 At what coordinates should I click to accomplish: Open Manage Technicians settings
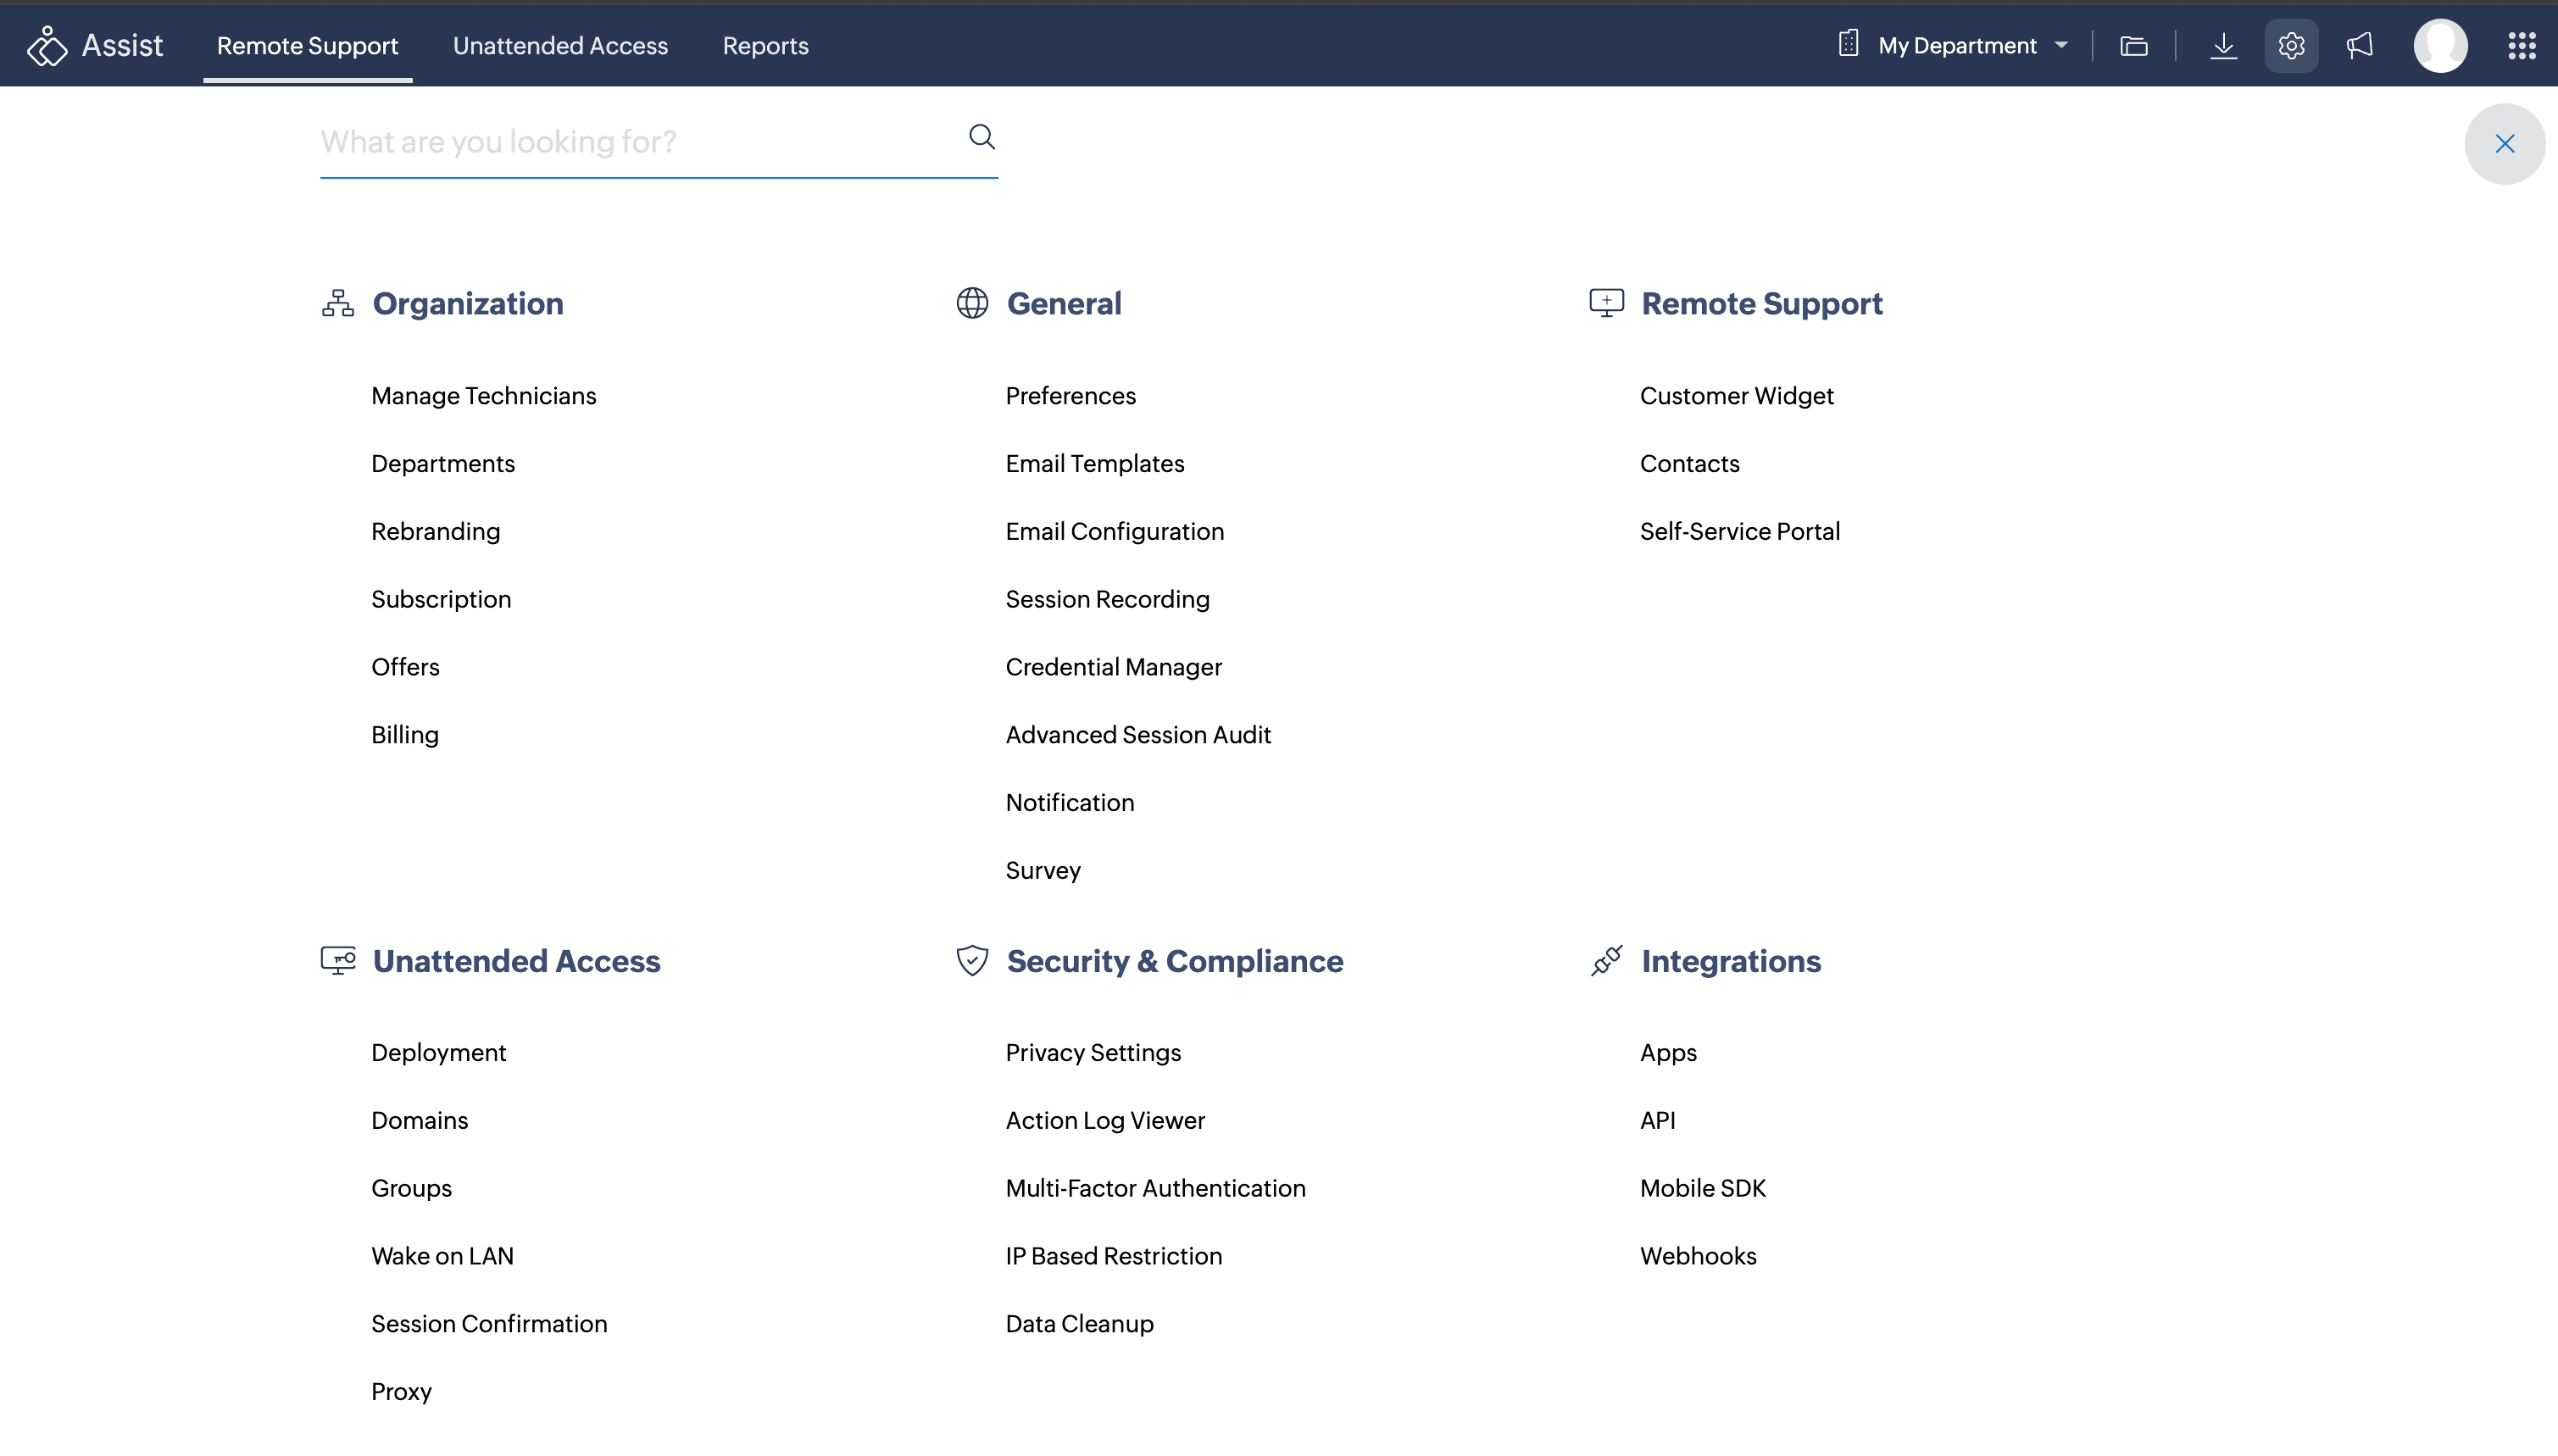pyautogui.click(x=483, y=396)
